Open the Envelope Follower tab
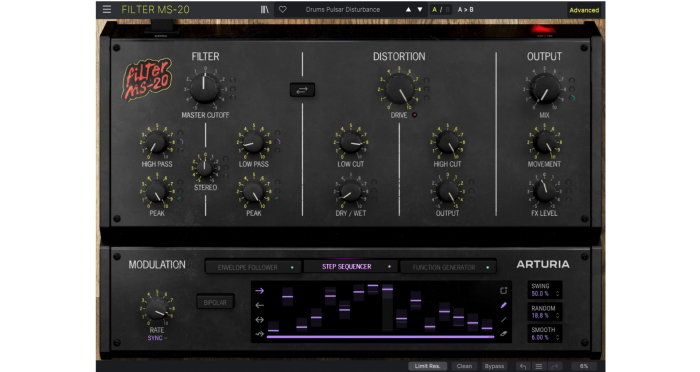Screen dimensions: 700x372 click(x=254, y=268)
